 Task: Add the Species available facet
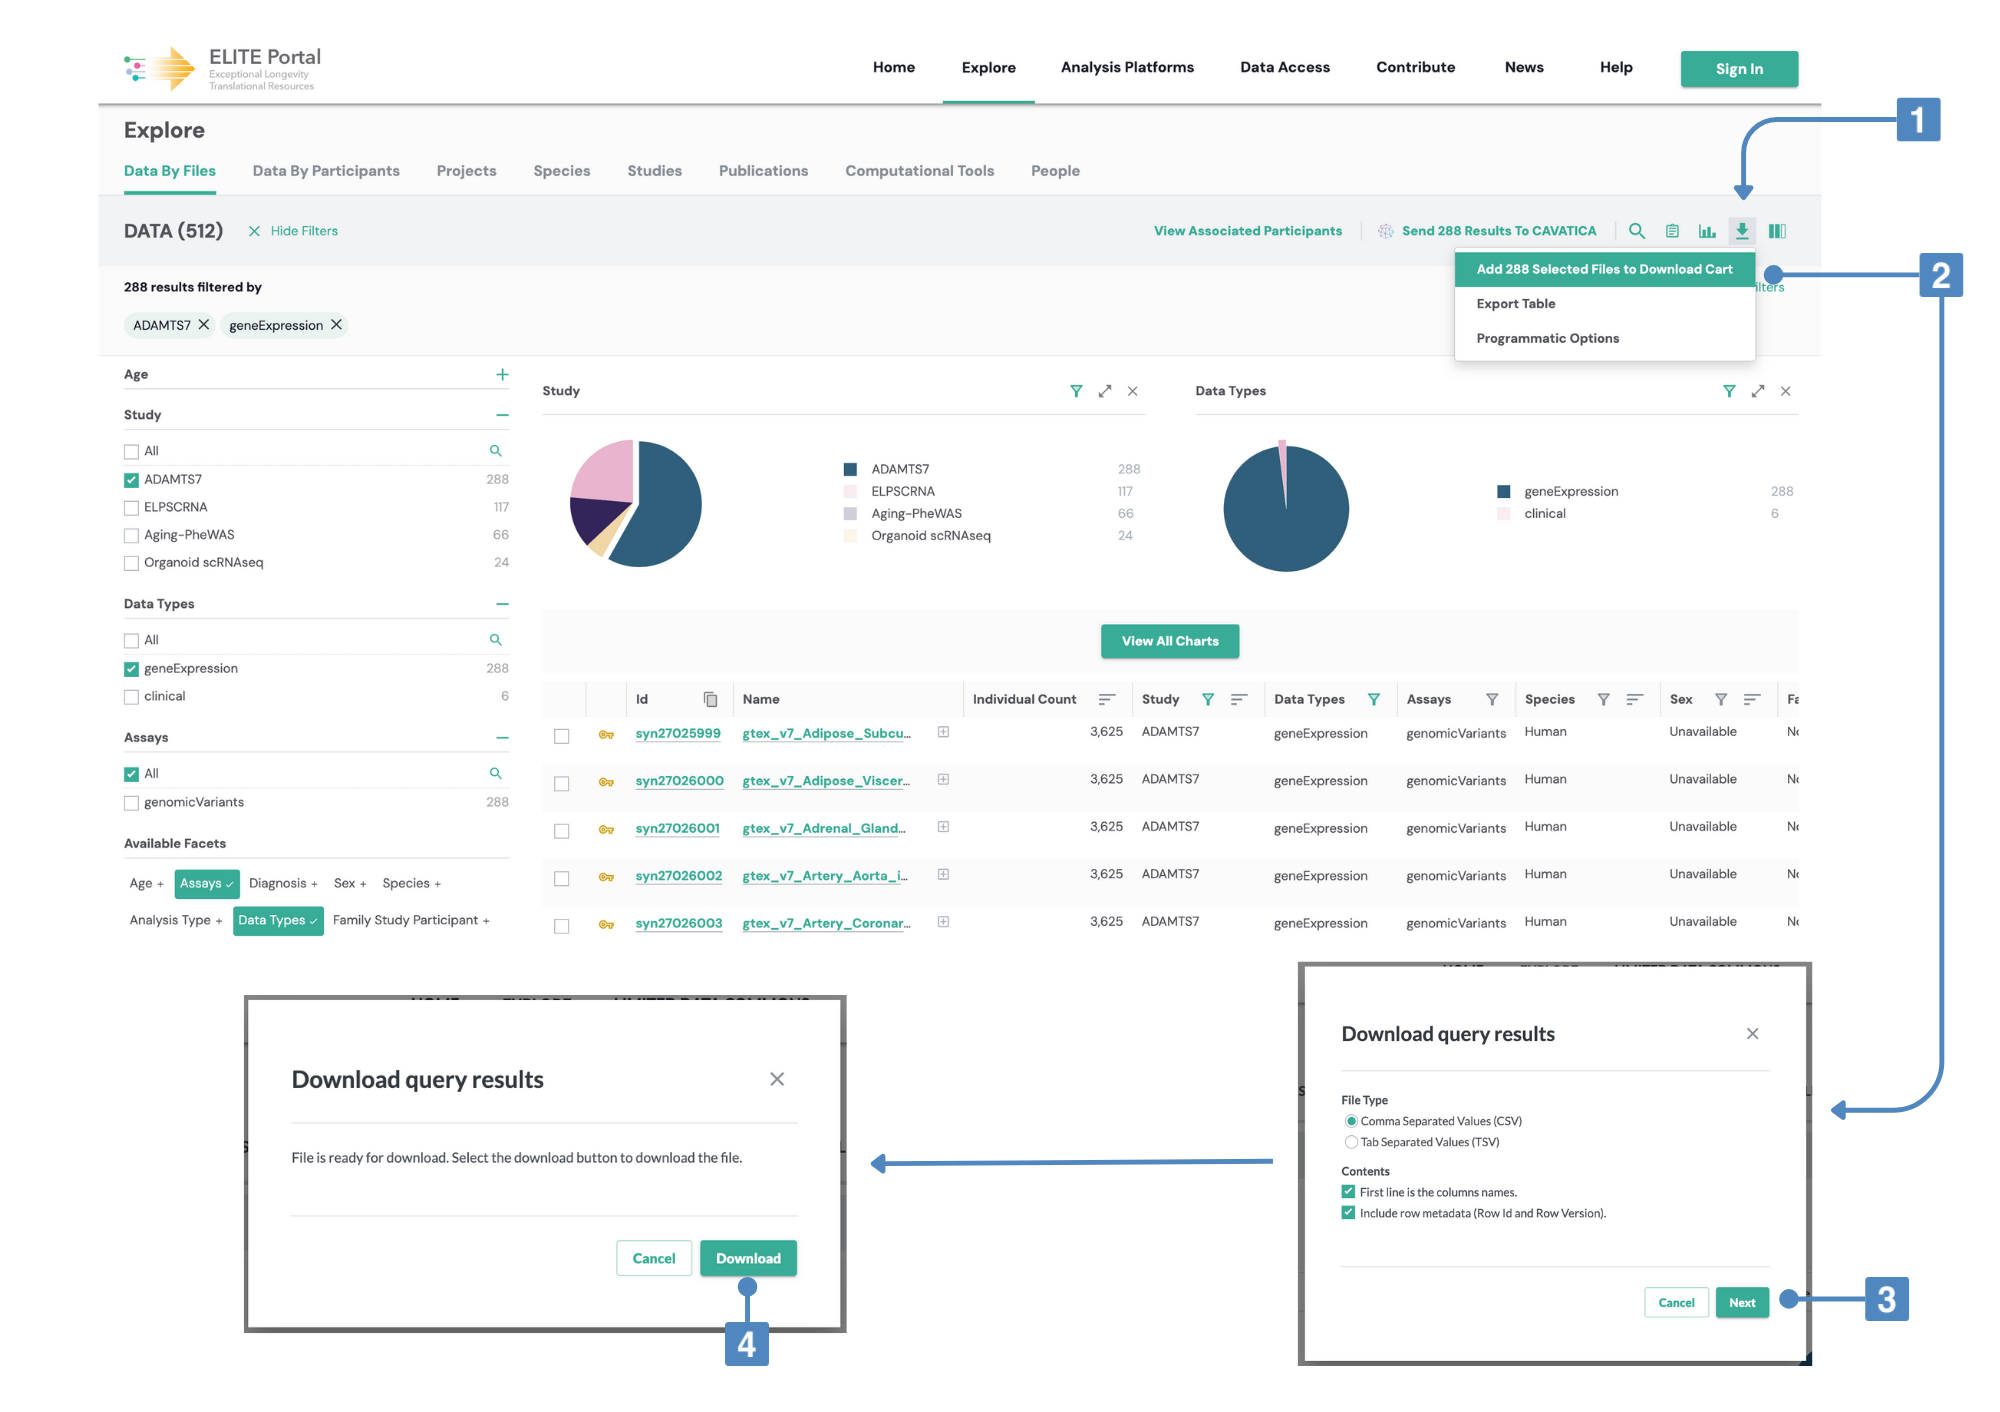coord(411,883)
